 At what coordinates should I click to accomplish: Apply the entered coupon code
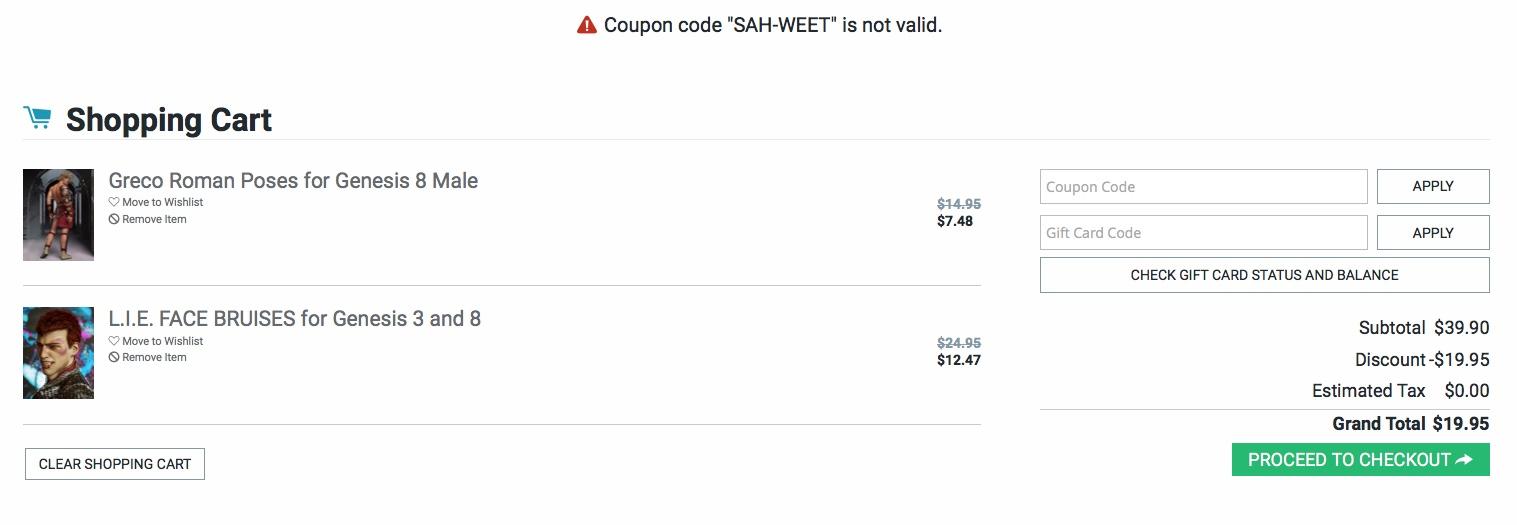click(x=1432, y=187)
